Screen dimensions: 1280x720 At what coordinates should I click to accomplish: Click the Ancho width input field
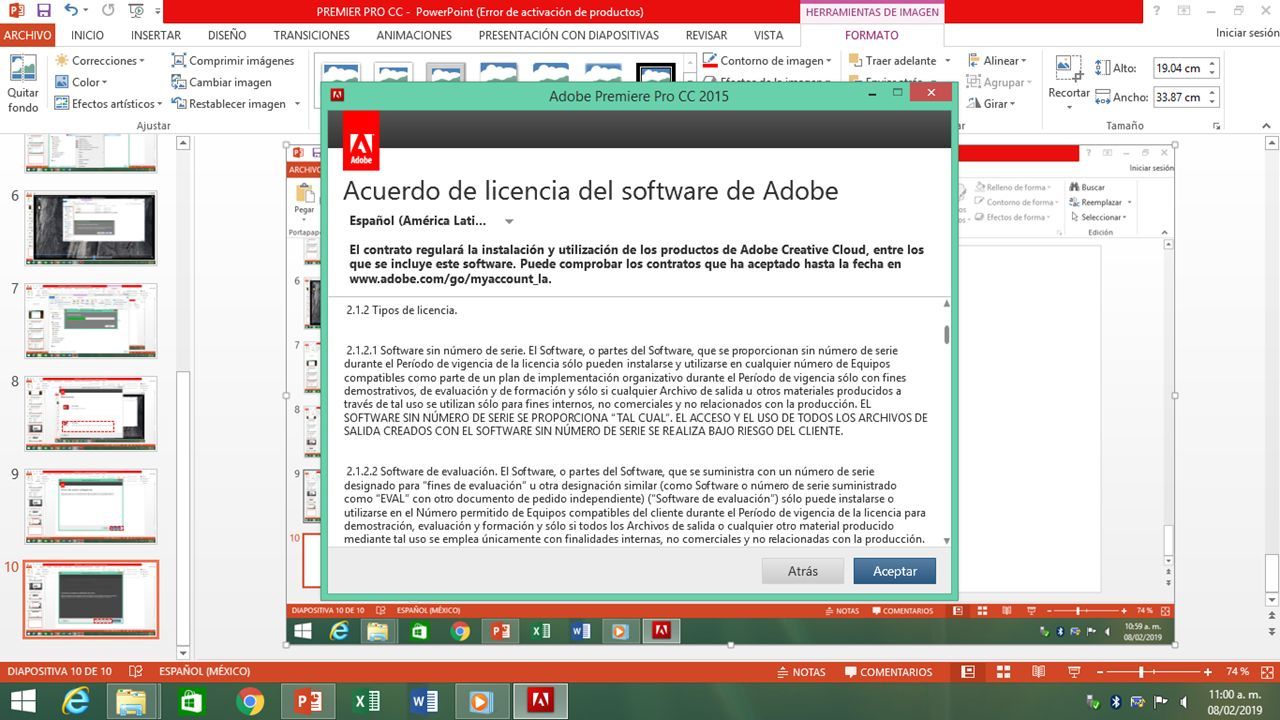pyautogui.click(x=1179, y=97)
